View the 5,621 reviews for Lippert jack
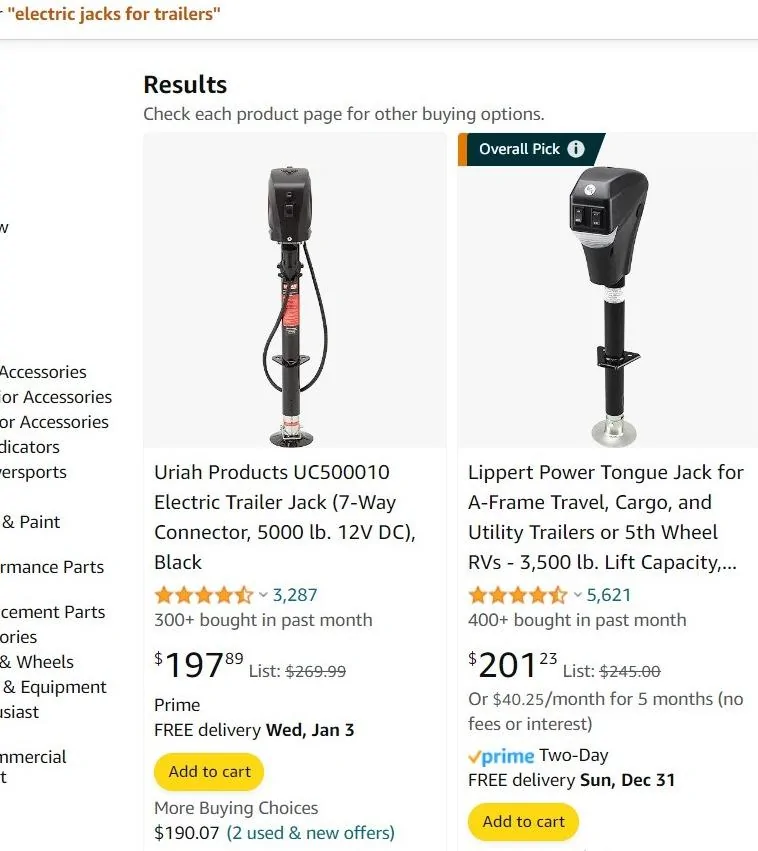Screen dimensions: 758x851 click(x=609, y=595)
